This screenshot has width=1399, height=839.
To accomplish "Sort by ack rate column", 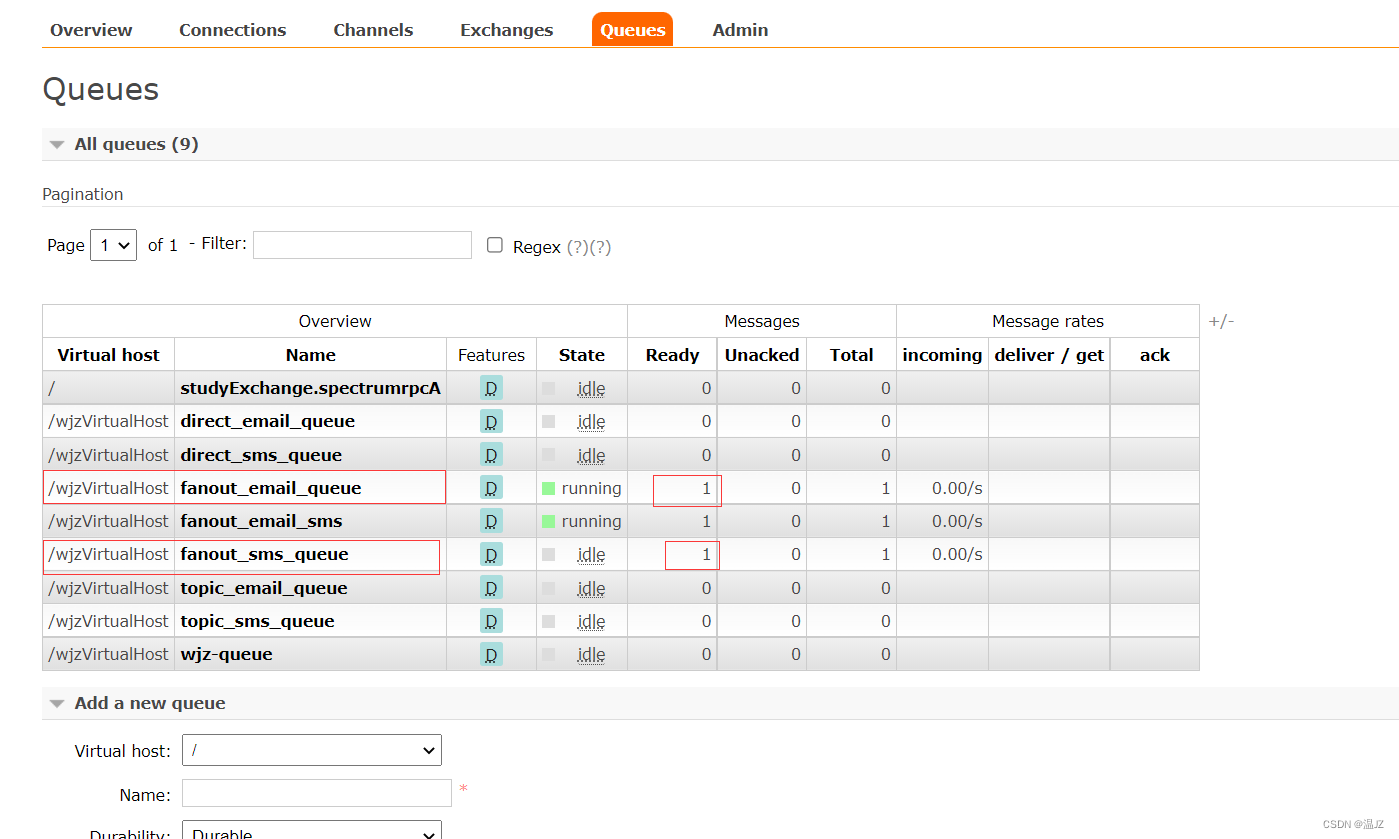I will (x=1155, y=355).
